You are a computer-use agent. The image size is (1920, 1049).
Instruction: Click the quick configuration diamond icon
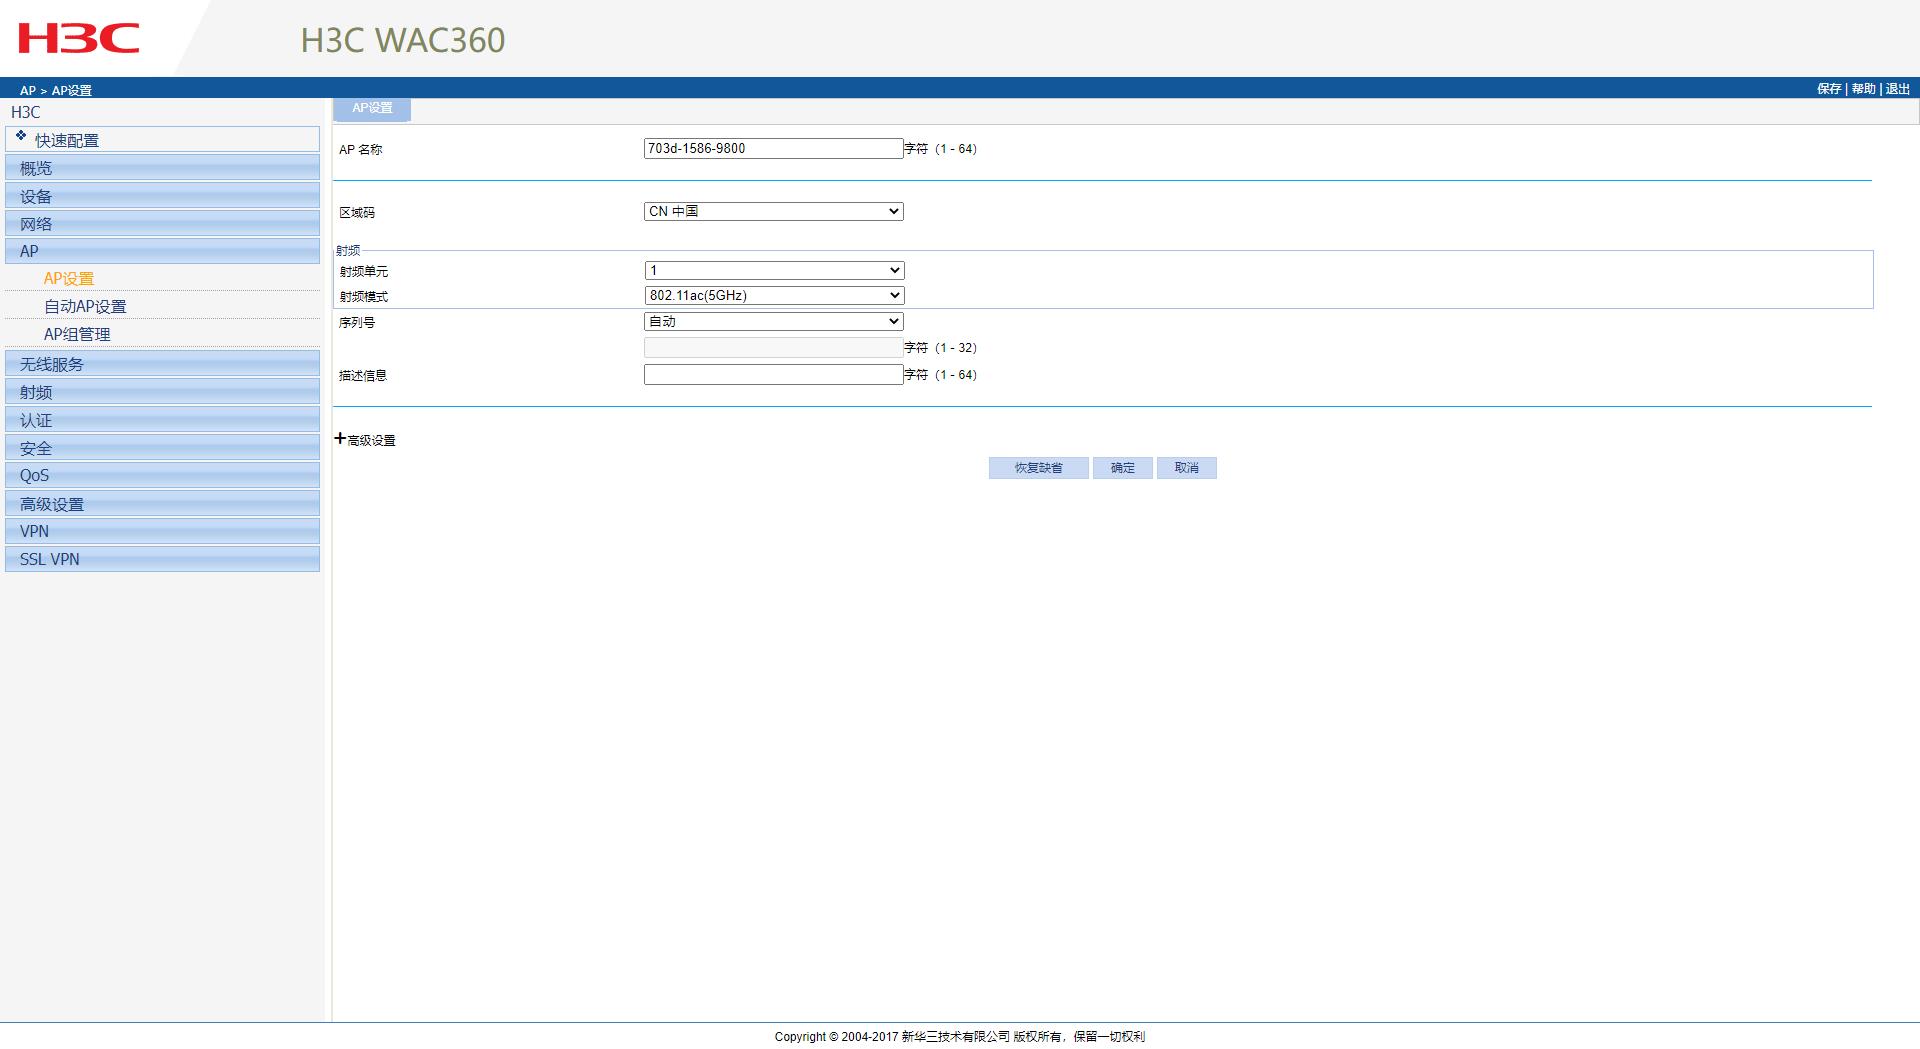click(21, 135)
